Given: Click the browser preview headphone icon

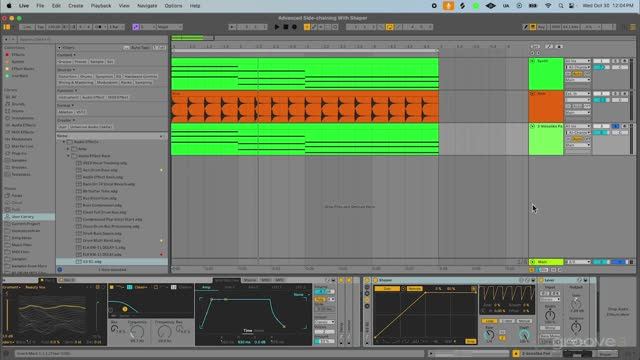Looking at the screenshot, I should coord(60,269).
